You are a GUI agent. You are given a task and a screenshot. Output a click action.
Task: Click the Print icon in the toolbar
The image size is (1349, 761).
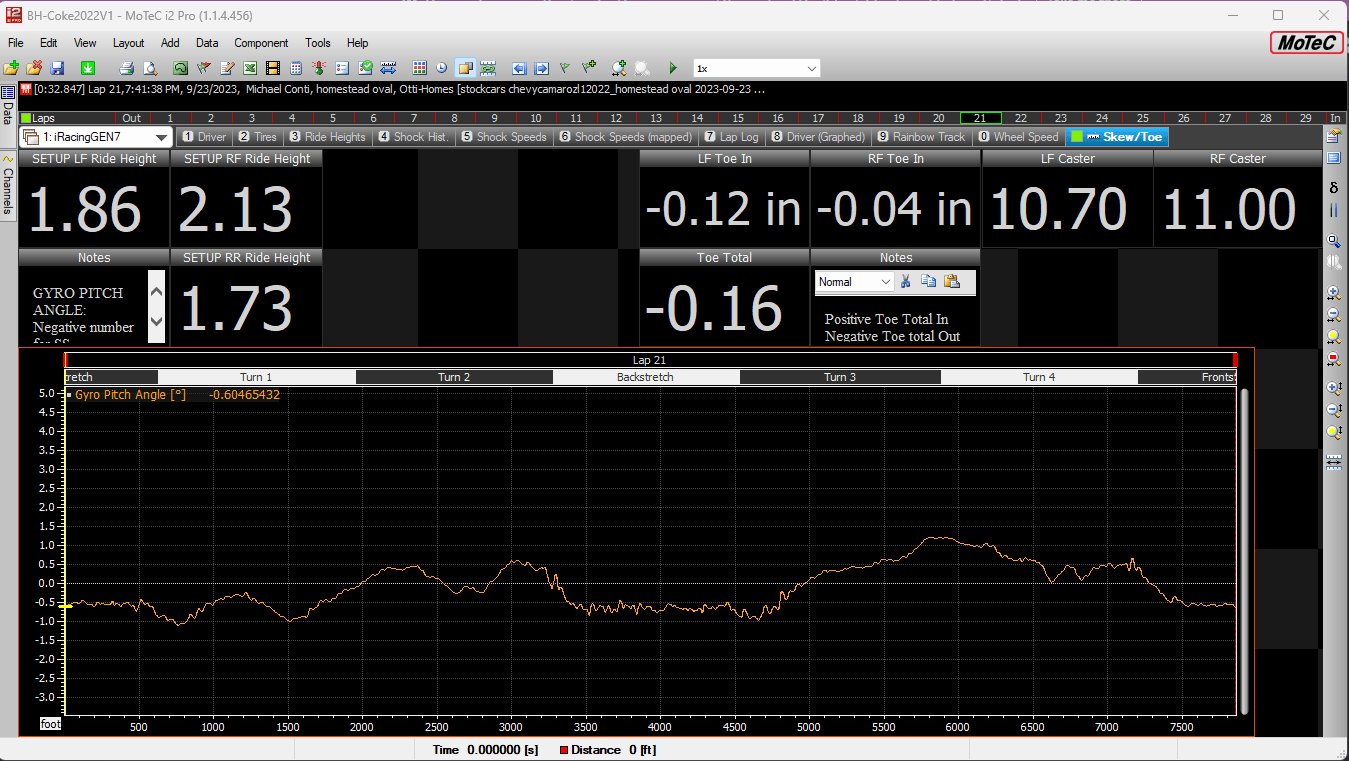point(127,68)
